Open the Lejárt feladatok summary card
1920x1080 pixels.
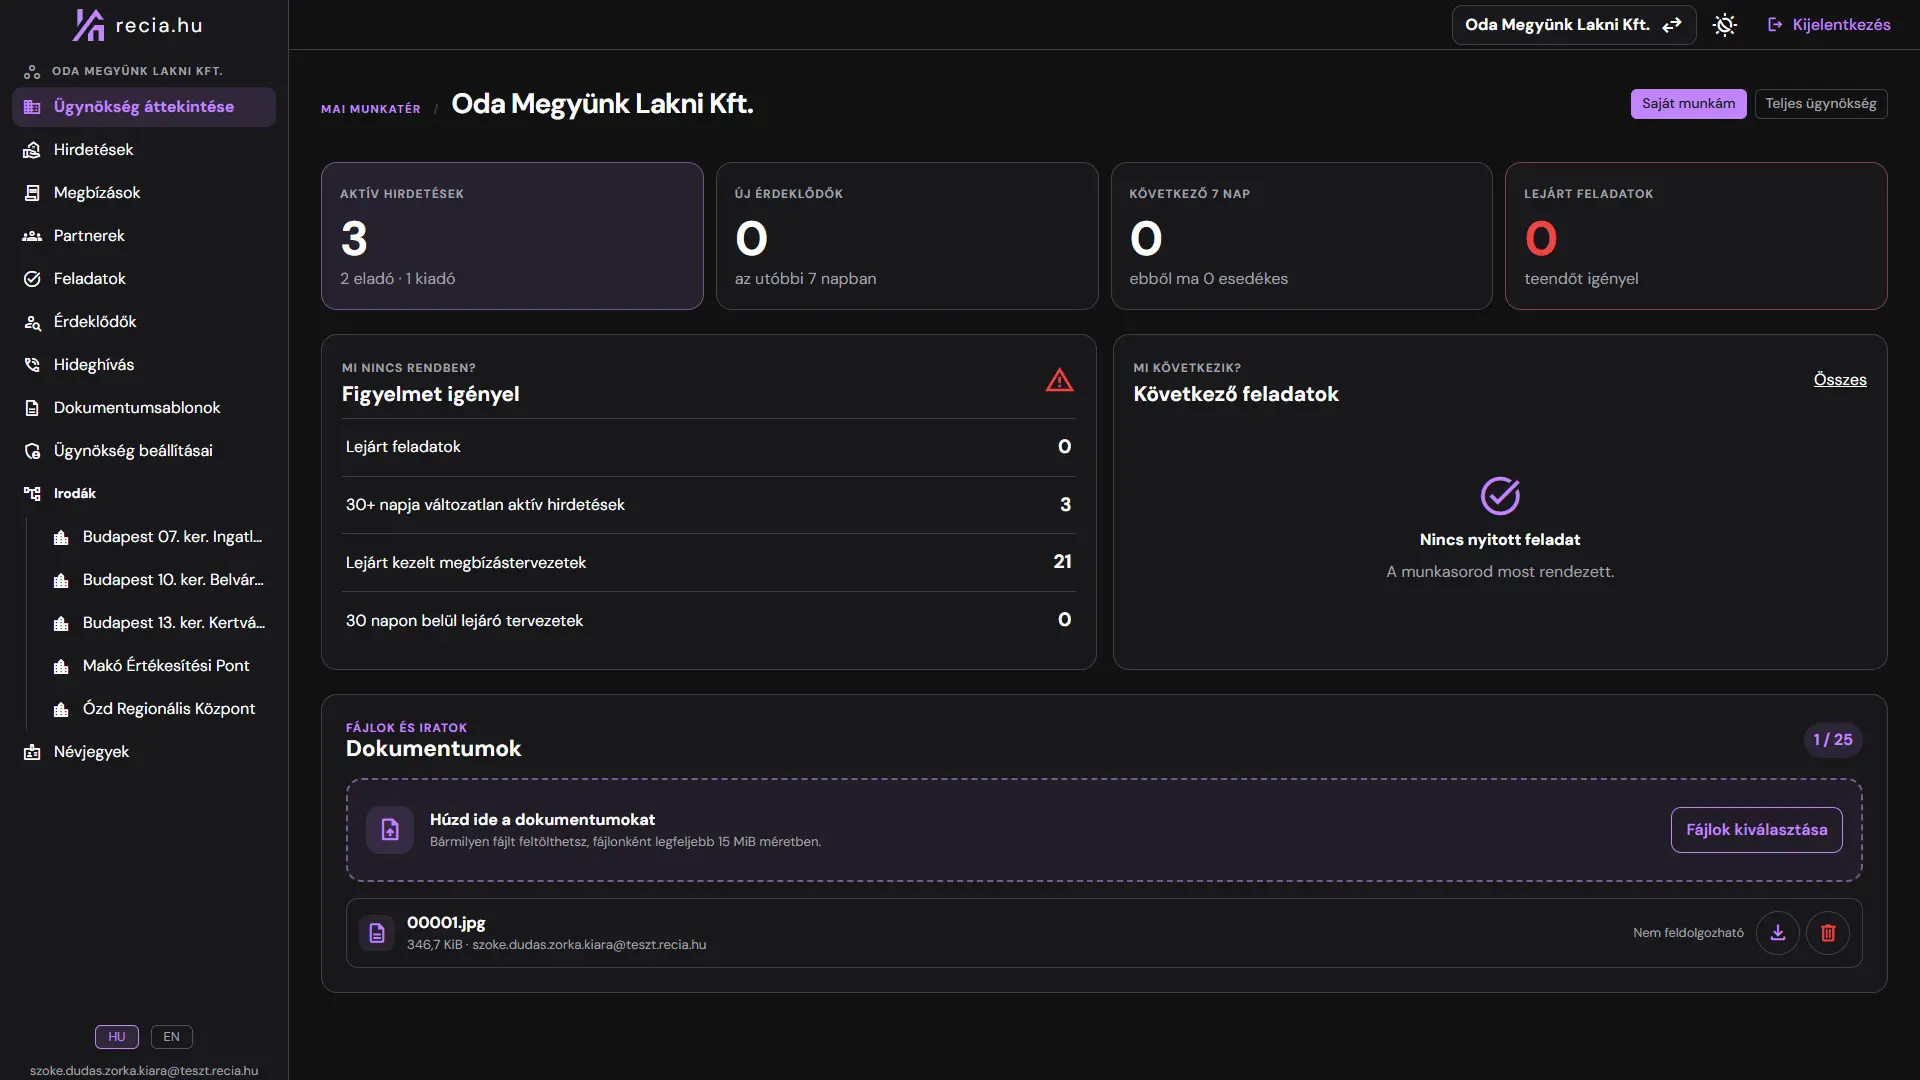1696,236
